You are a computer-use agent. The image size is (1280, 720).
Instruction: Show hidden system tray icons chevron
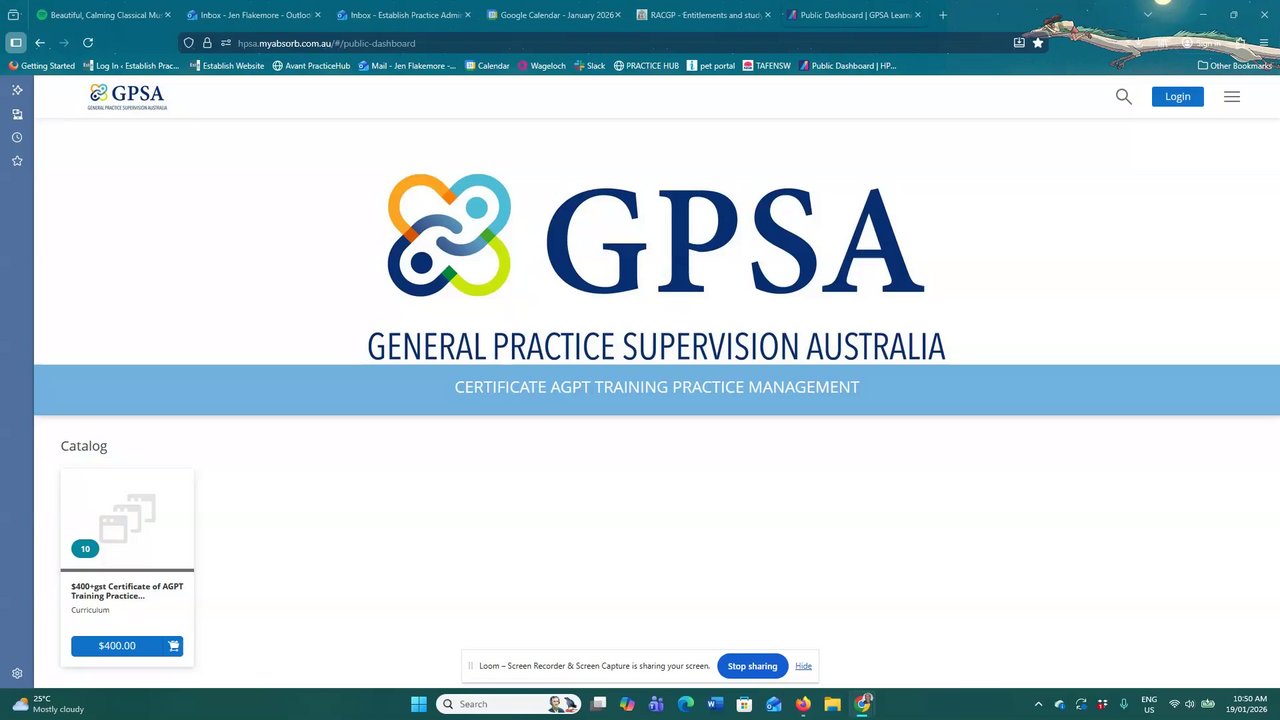1038,704
